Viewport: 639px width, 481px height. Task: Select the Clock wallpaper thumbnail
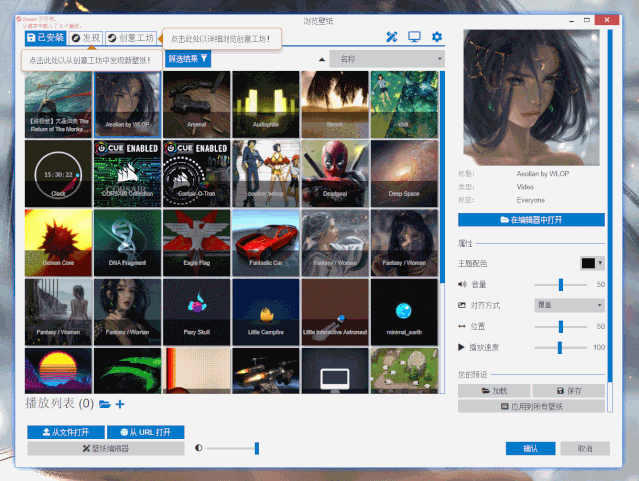(x=58, y=174)
